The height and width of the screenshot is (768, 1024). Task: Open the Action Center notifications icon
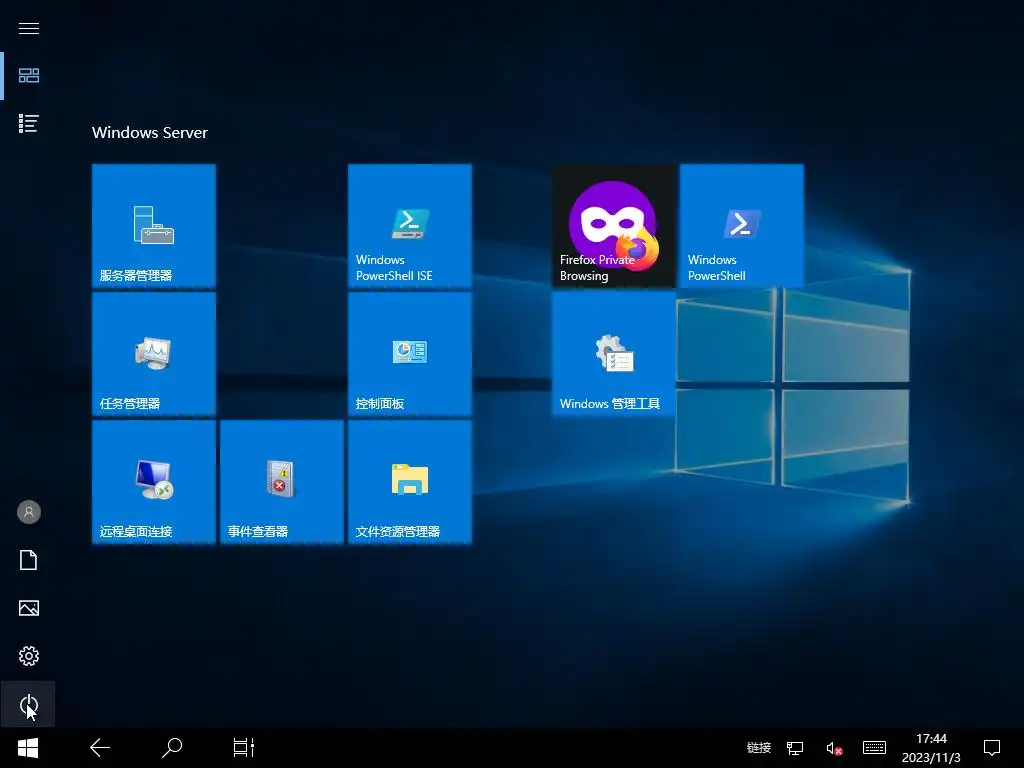(x=992, y=748)
